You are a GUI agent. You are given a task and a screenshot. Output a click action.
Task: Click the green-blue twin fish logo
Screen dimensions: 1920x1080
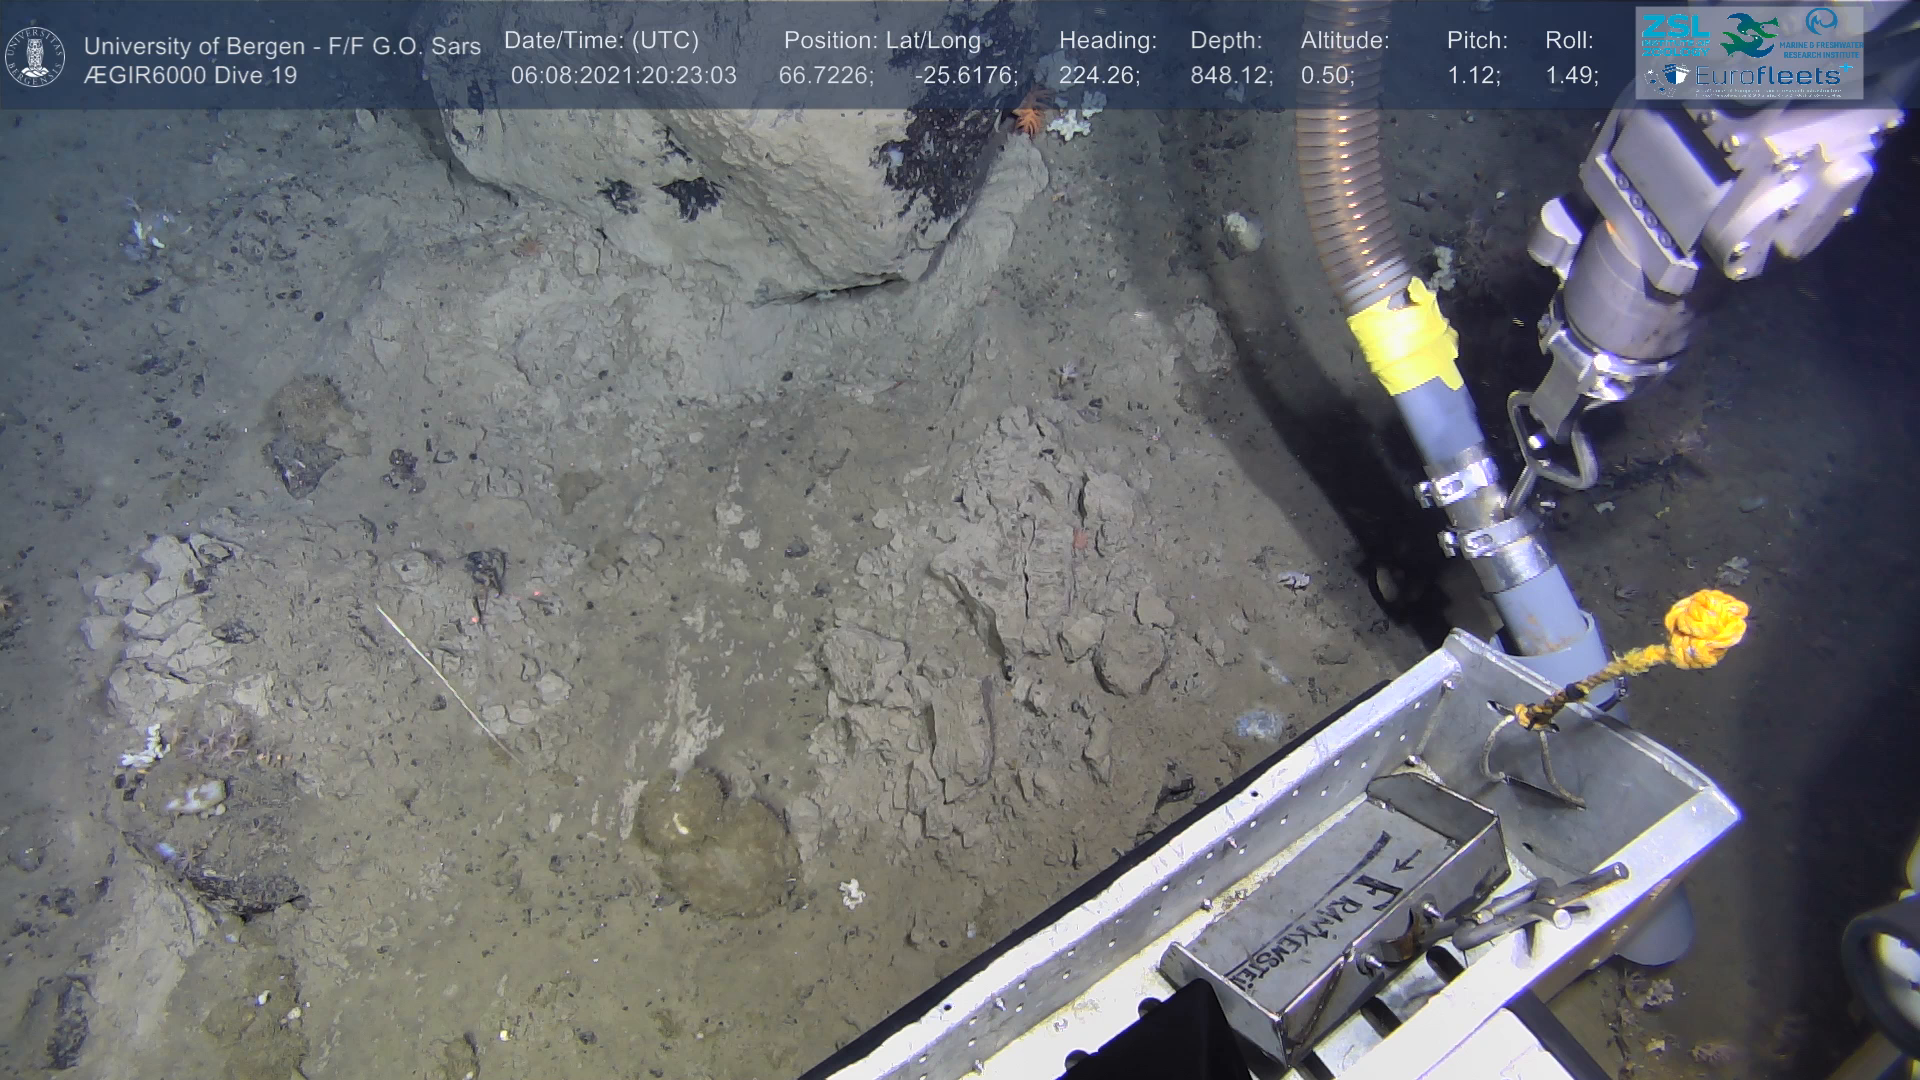tap(1749, 35)
